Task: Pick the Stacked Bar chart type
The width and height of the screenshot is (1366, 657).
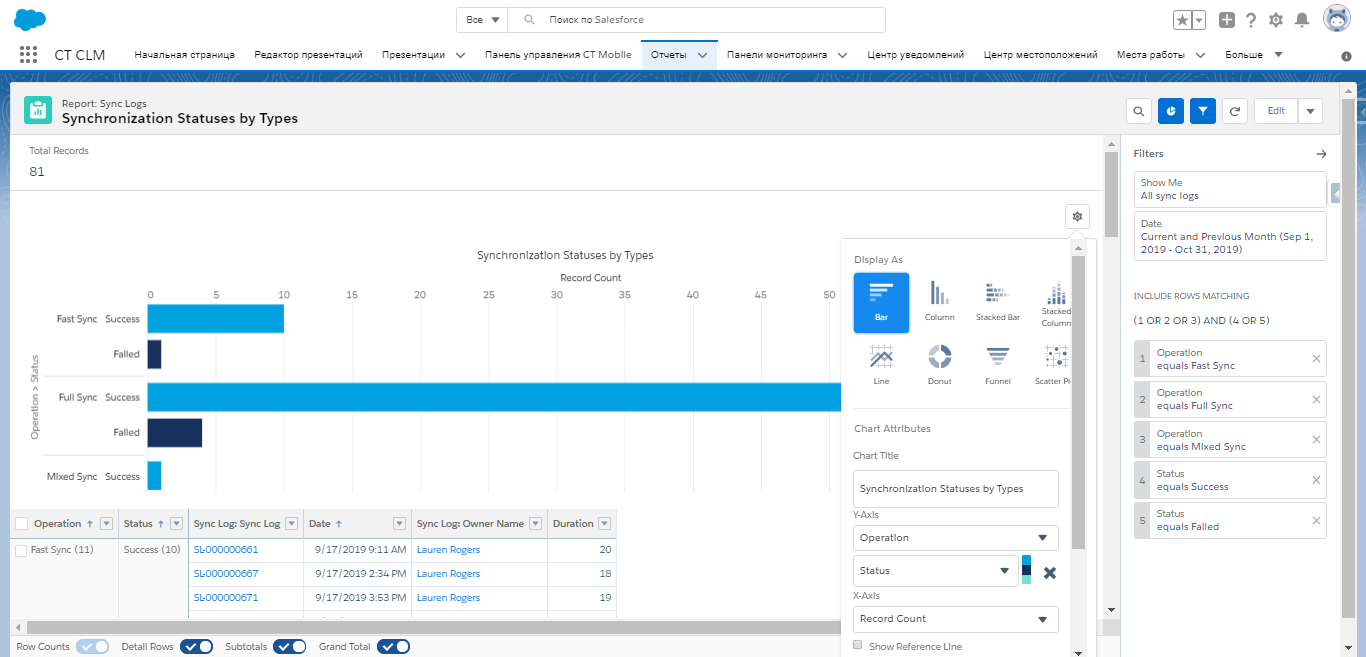Action: pyautogui.click(x=997, y=301)
